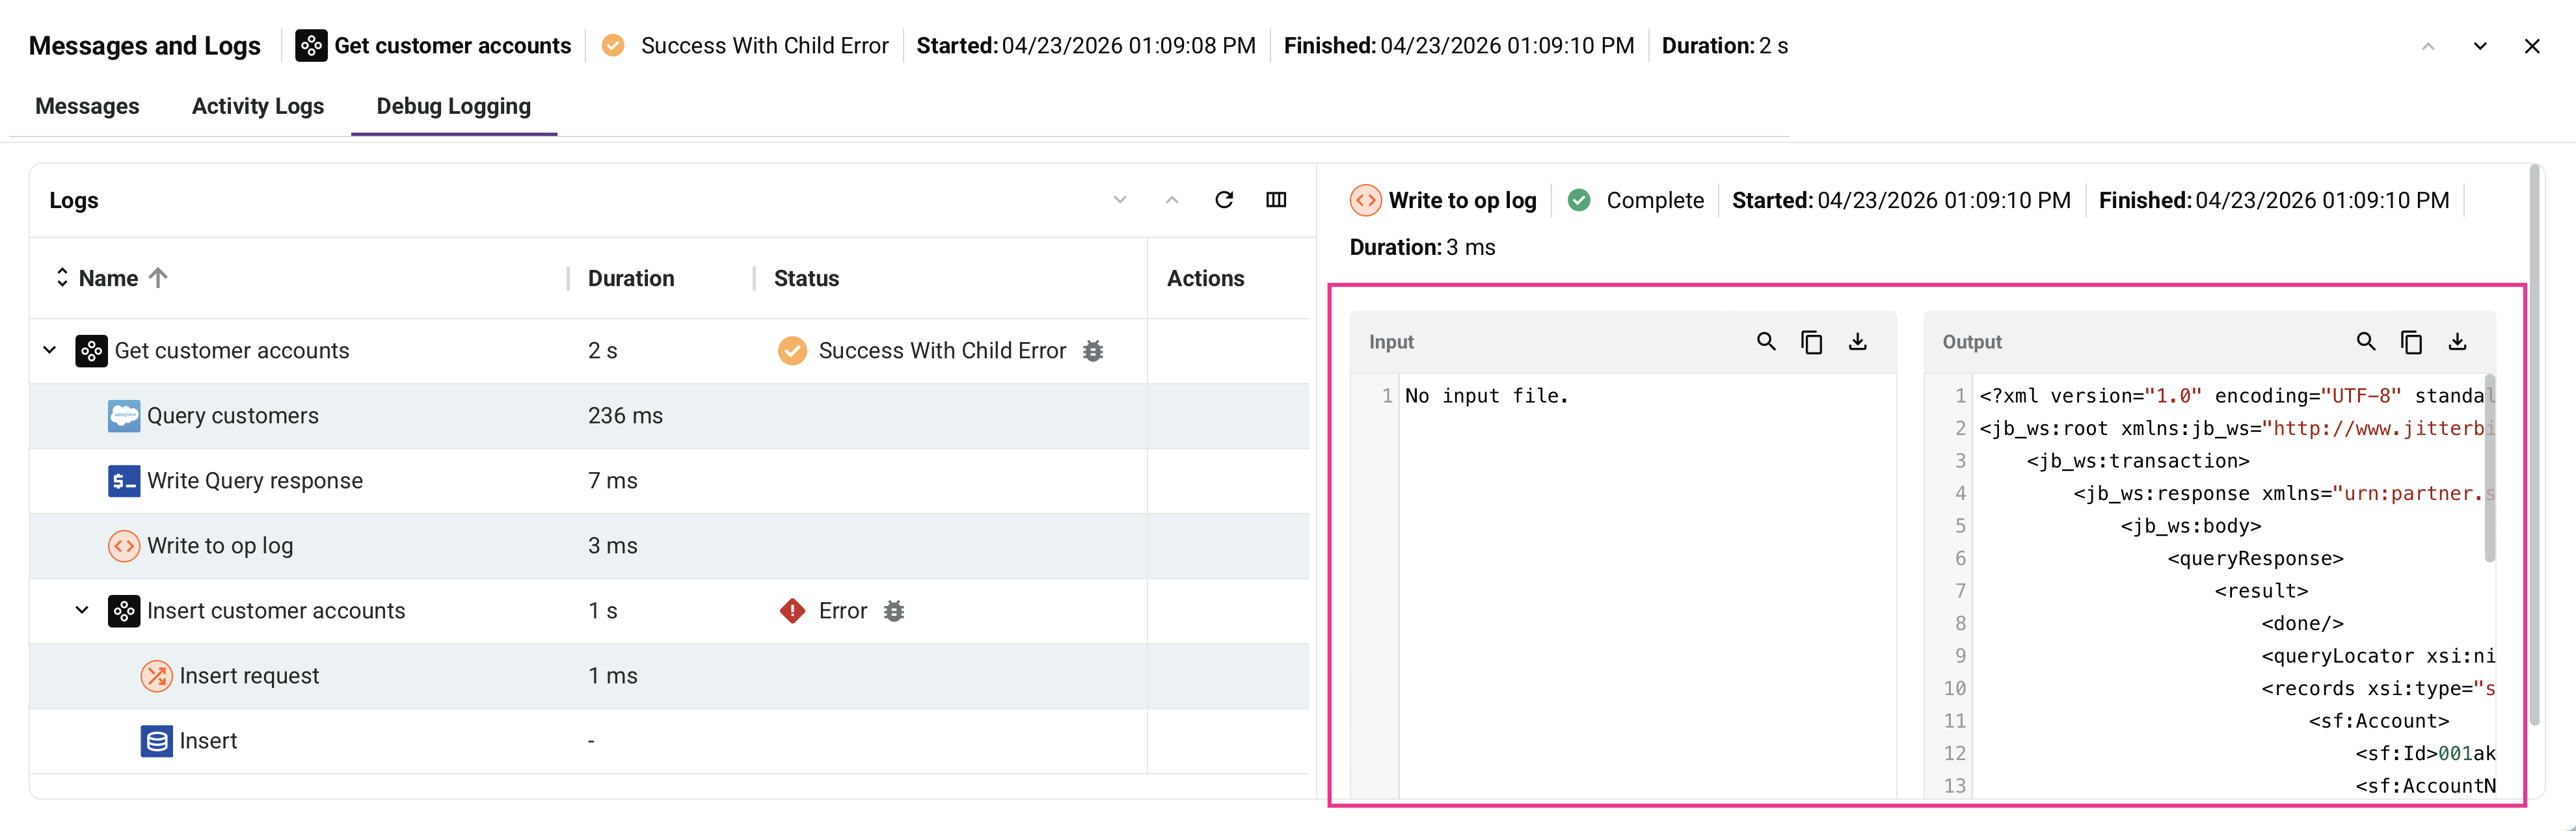Search the Output XML

tap(2365, 341)
